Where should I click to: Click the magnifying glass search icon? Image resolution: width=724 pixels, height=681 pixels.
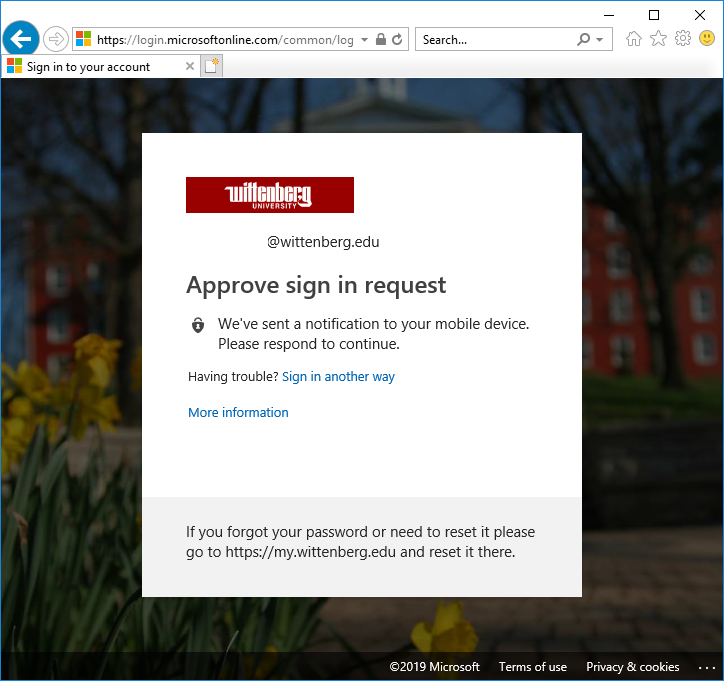point(584,39)
